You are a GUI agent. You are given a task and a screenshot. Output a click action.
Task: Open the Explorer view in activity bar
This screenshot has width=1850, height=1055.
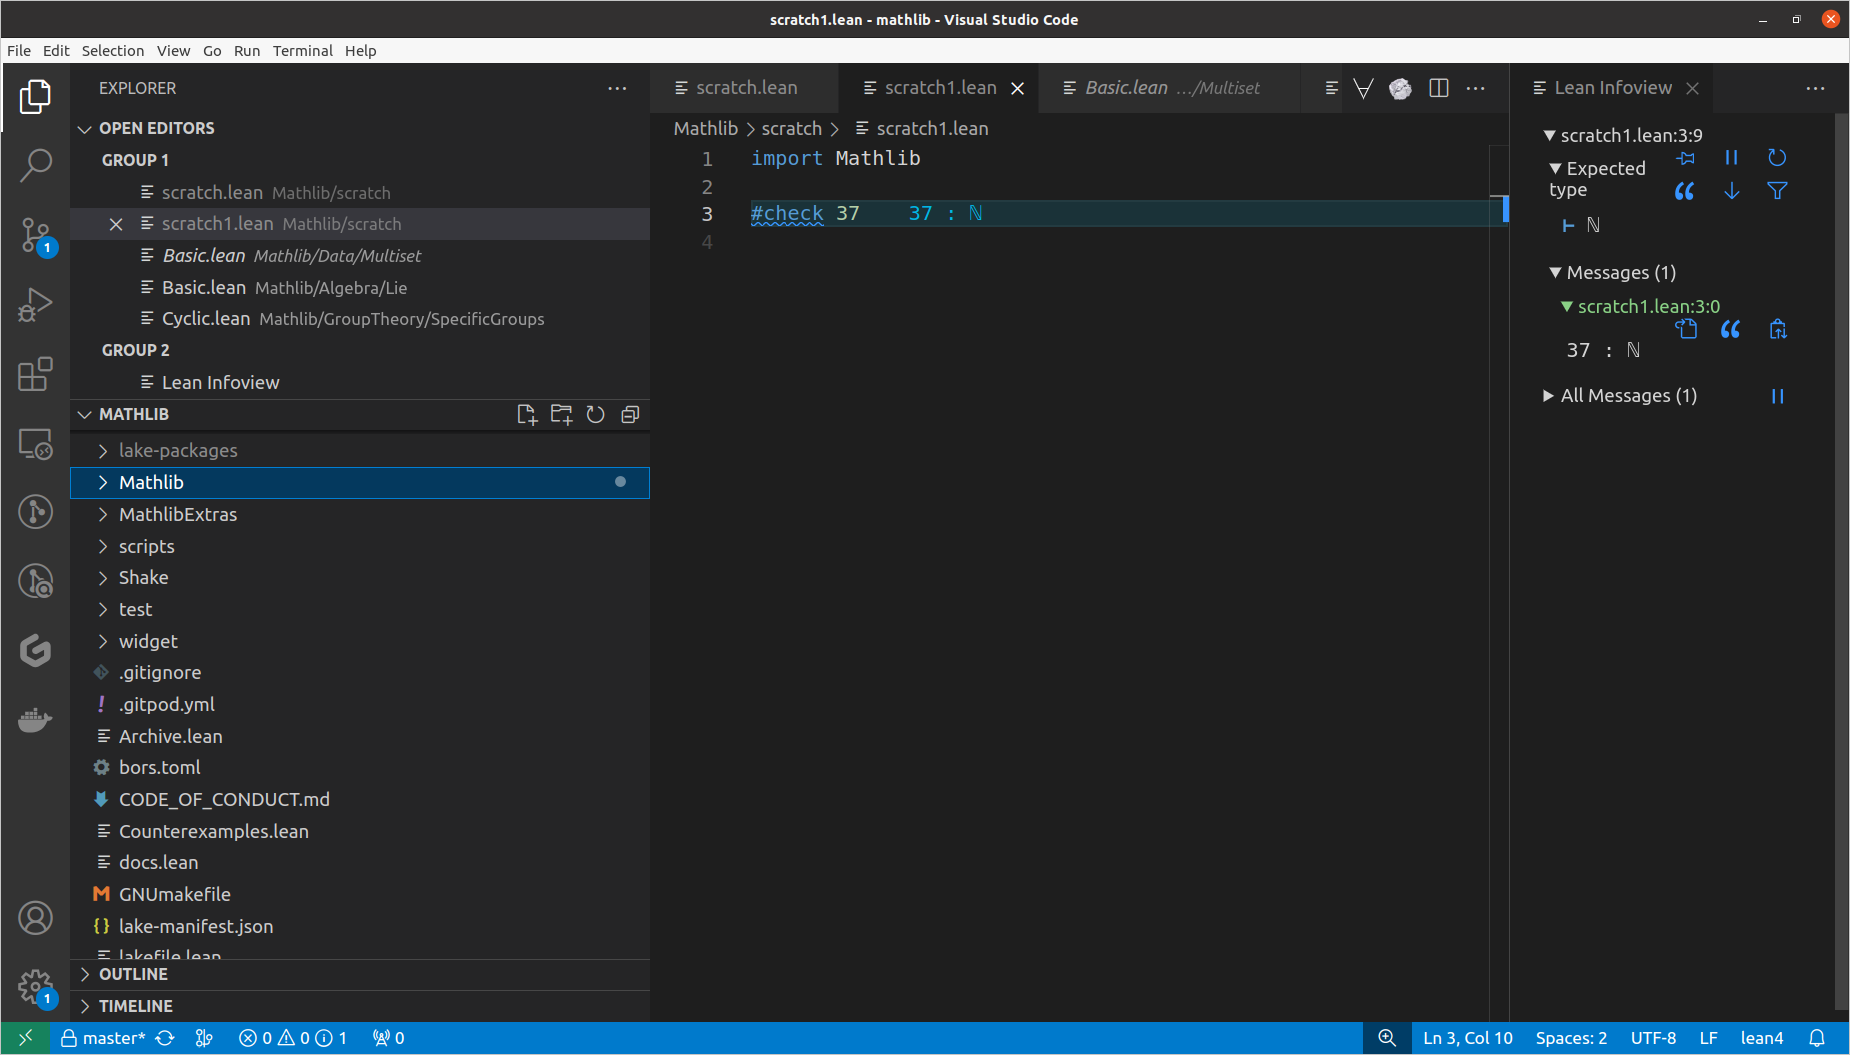(35, 97)
